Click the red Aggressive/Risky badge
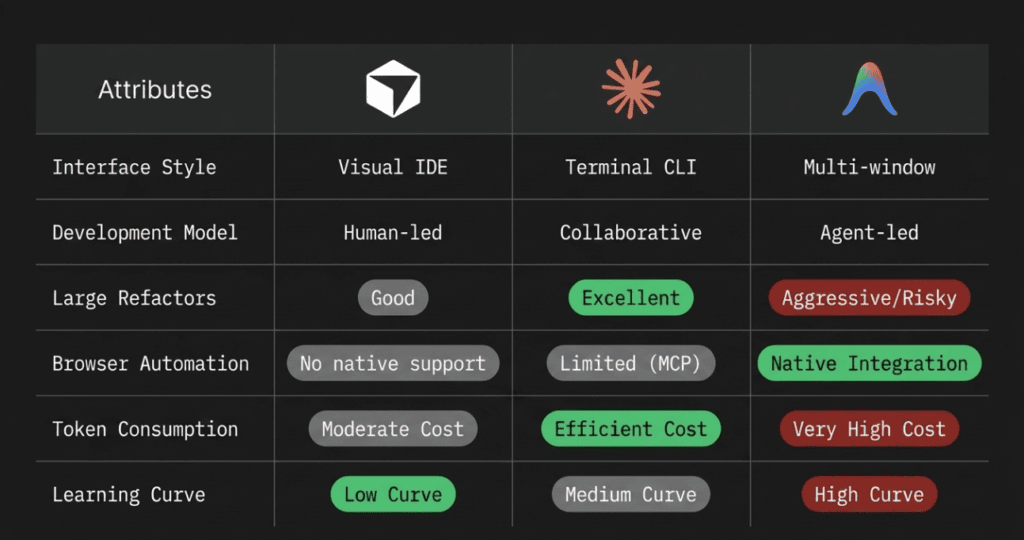The height and width of the screenshot is (540, 1024). tap(869, 298)
